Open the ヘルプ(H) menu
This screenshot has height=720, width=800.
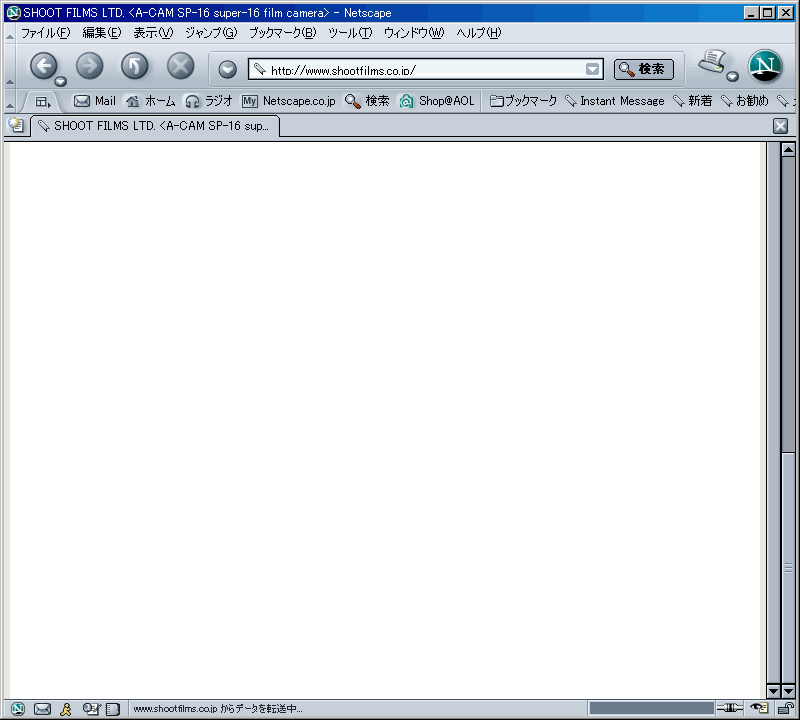click(x=479, y=33)
